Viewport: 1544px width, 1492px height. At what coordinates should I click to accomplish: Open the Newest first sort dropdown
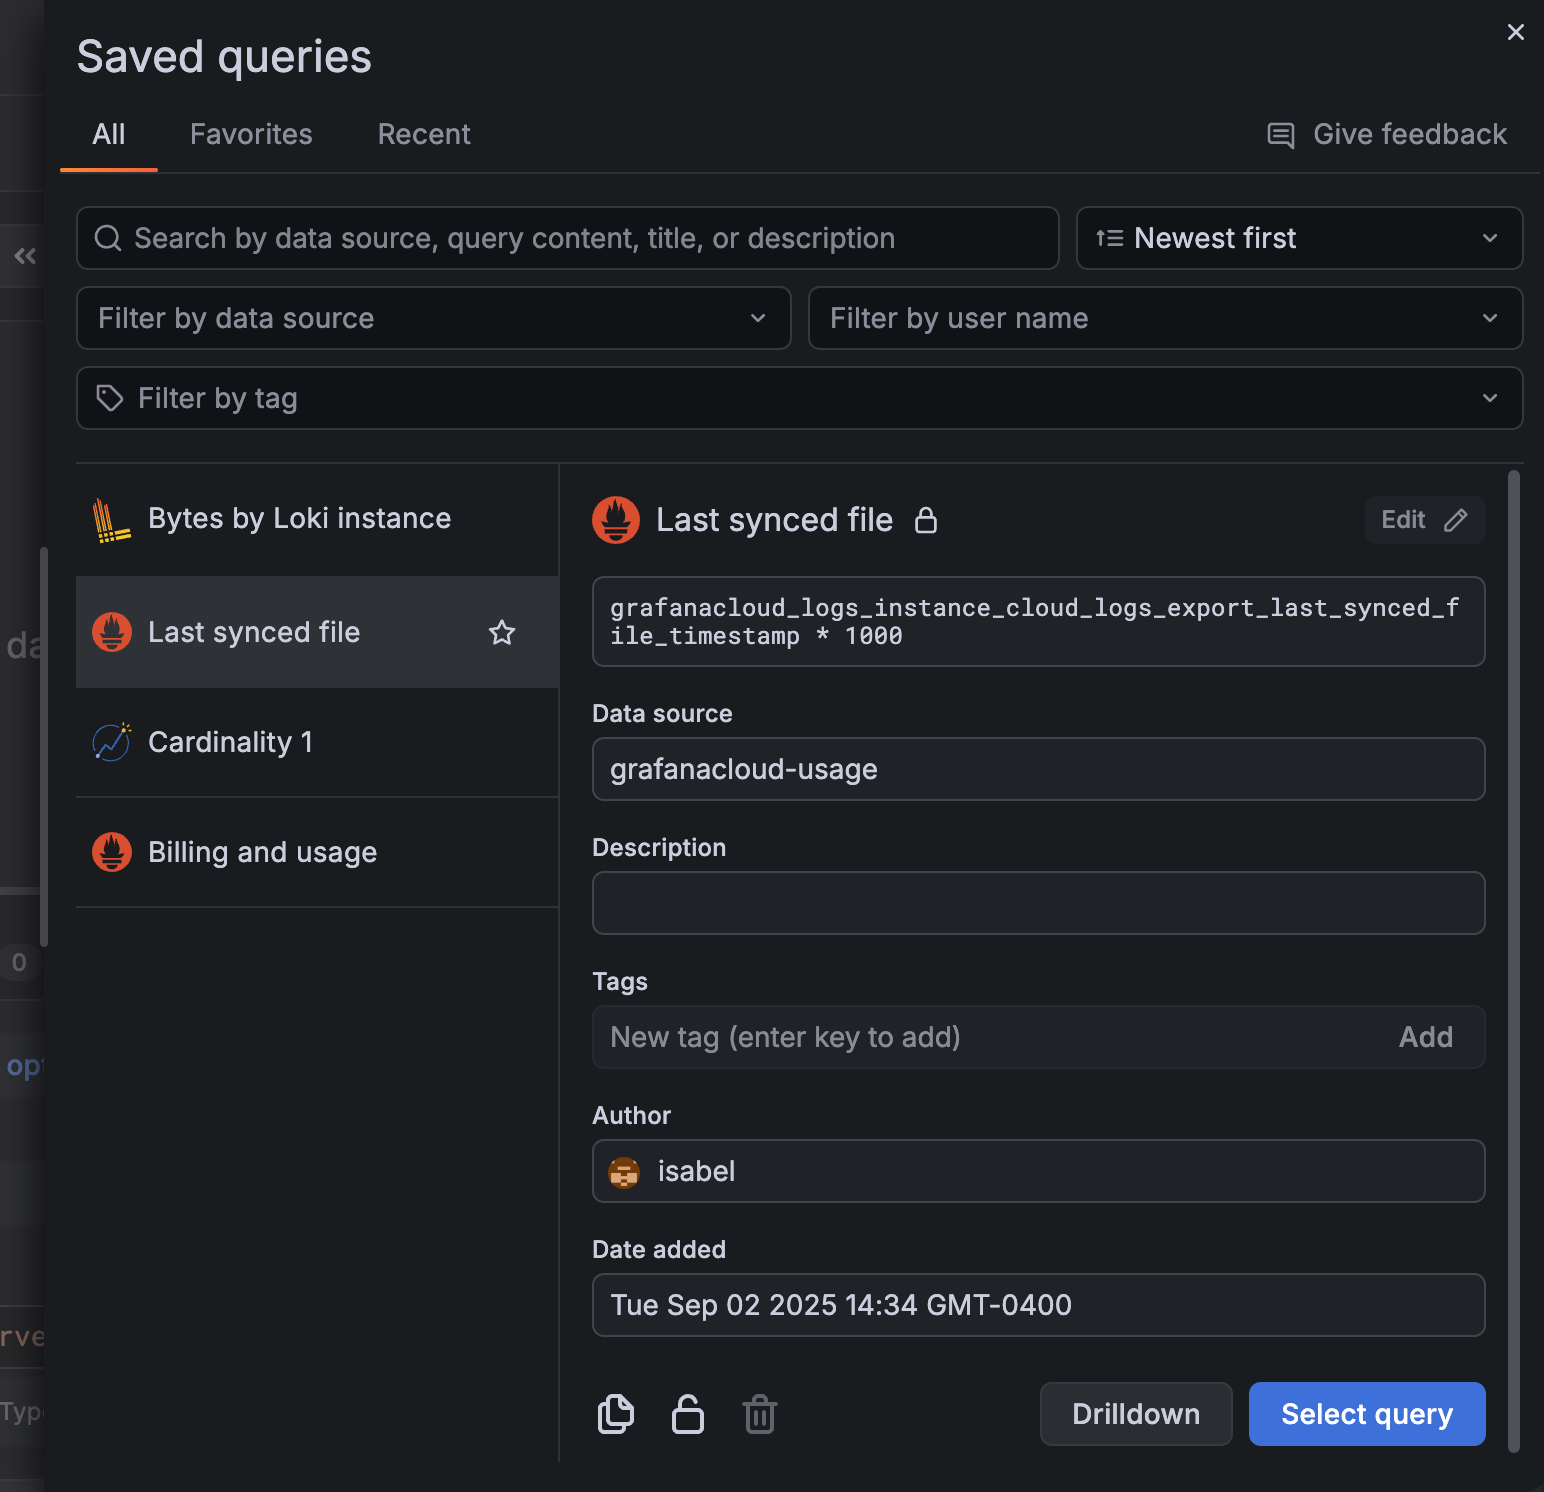click(x=1298, y=238)
